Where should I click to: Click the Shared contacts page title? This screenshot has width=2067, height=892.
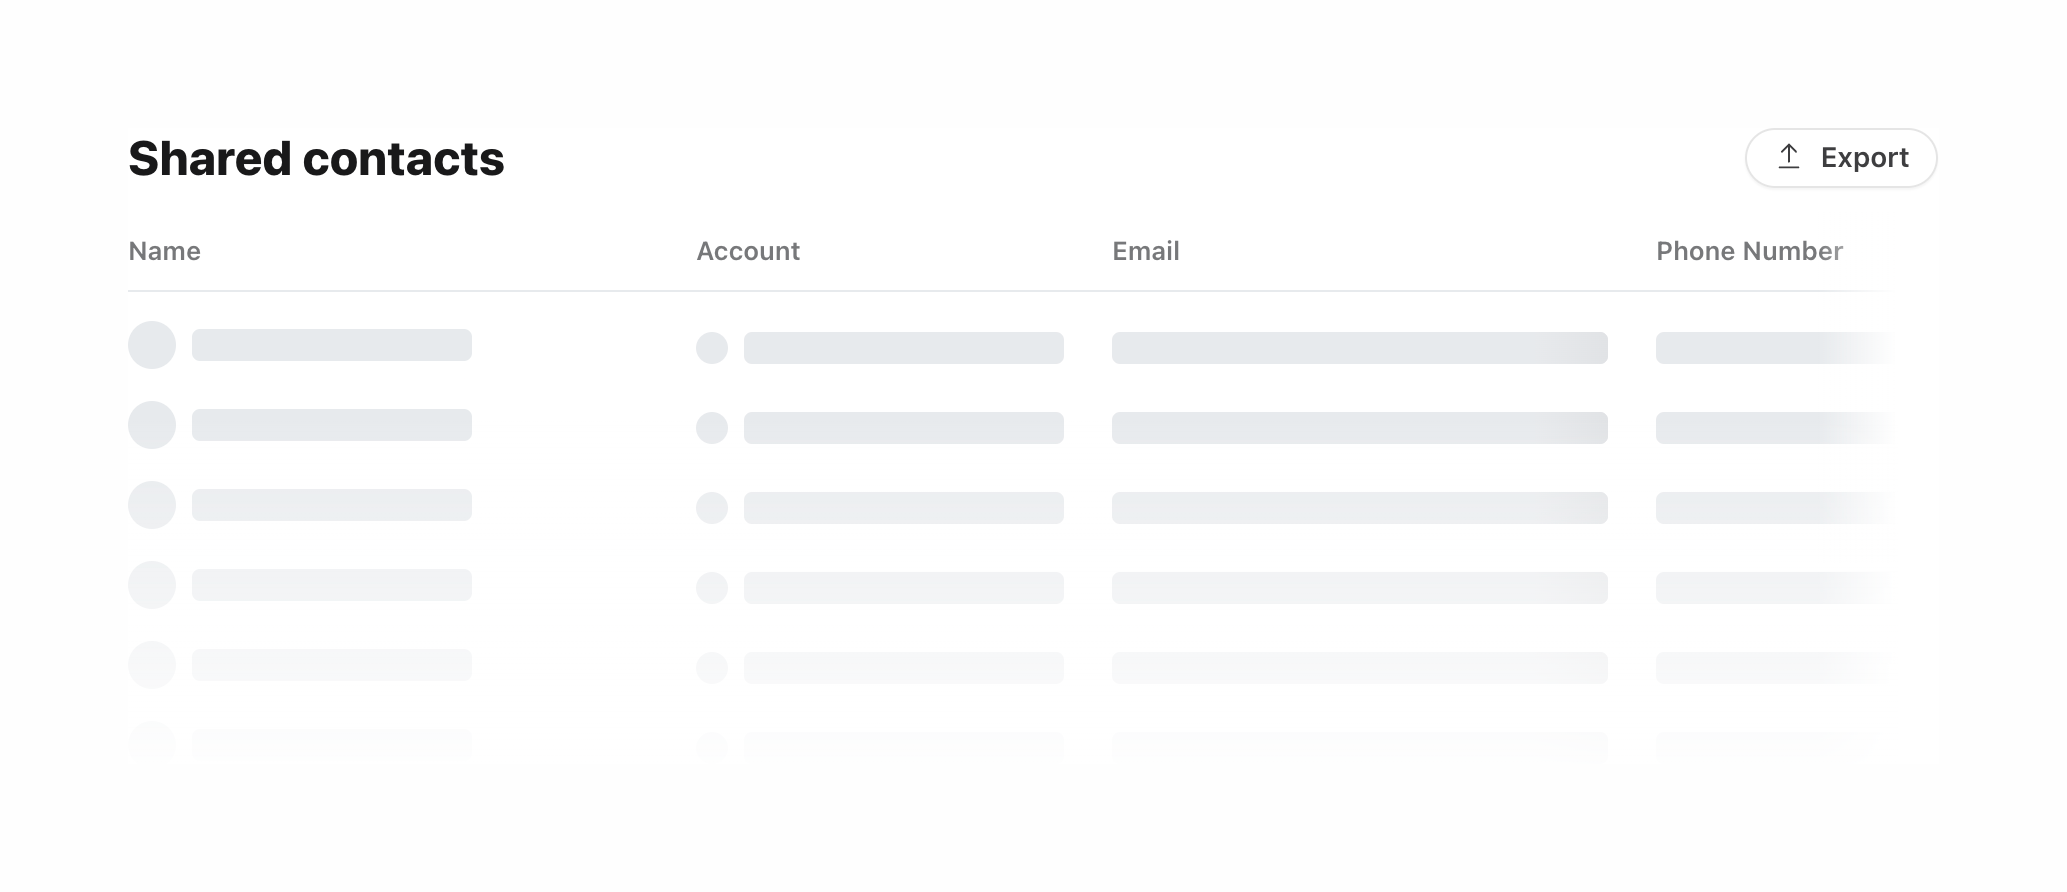[x=316, y=159]
